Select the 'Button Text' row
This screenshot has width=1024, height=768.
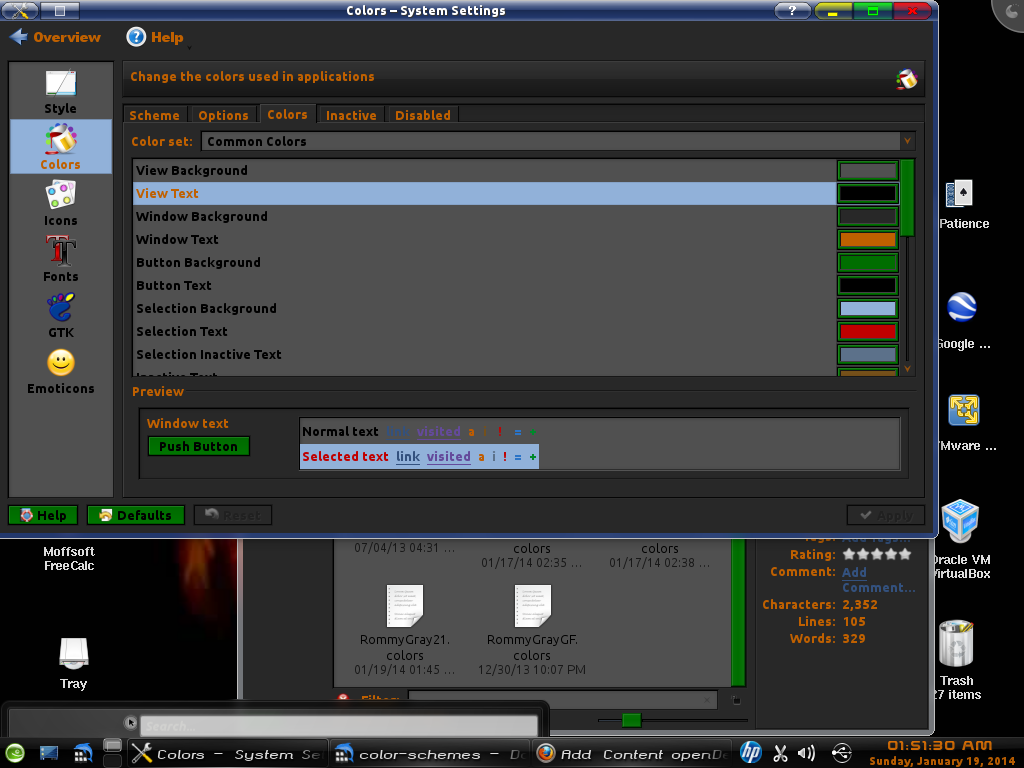point(484,285)
